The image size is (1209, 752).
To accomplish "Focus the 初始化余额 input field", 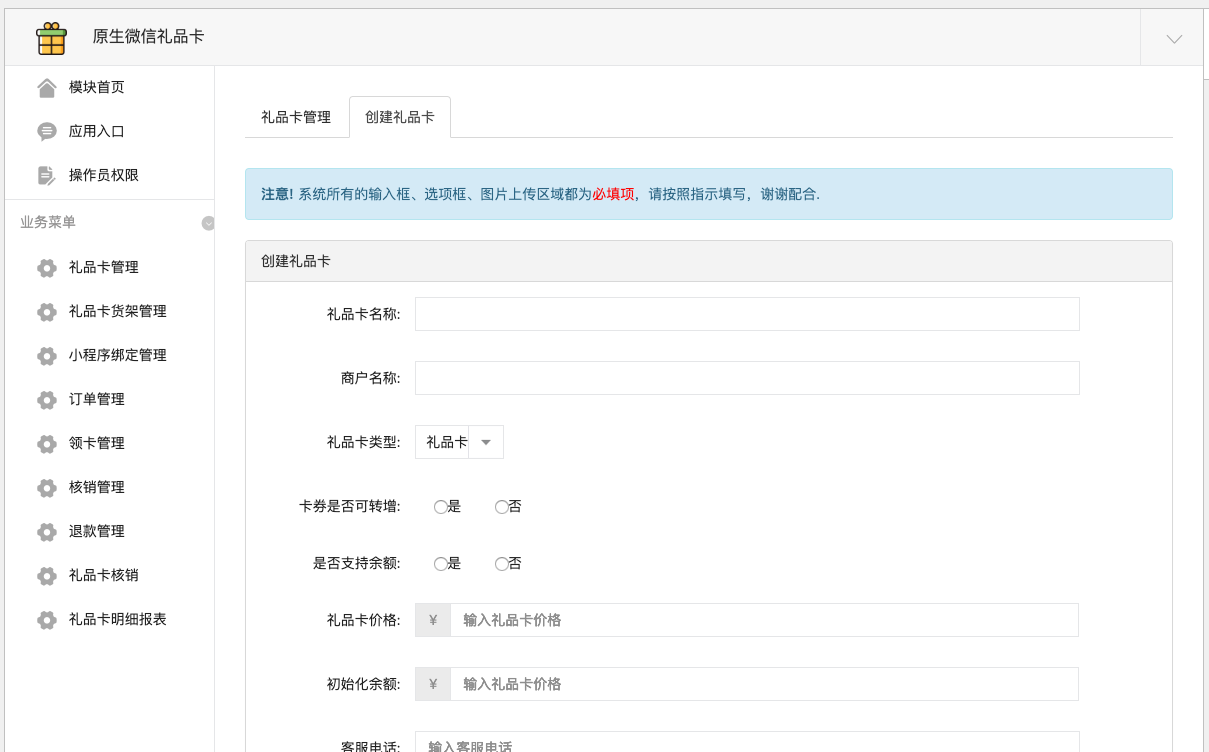I will click(x=764, y=684).
